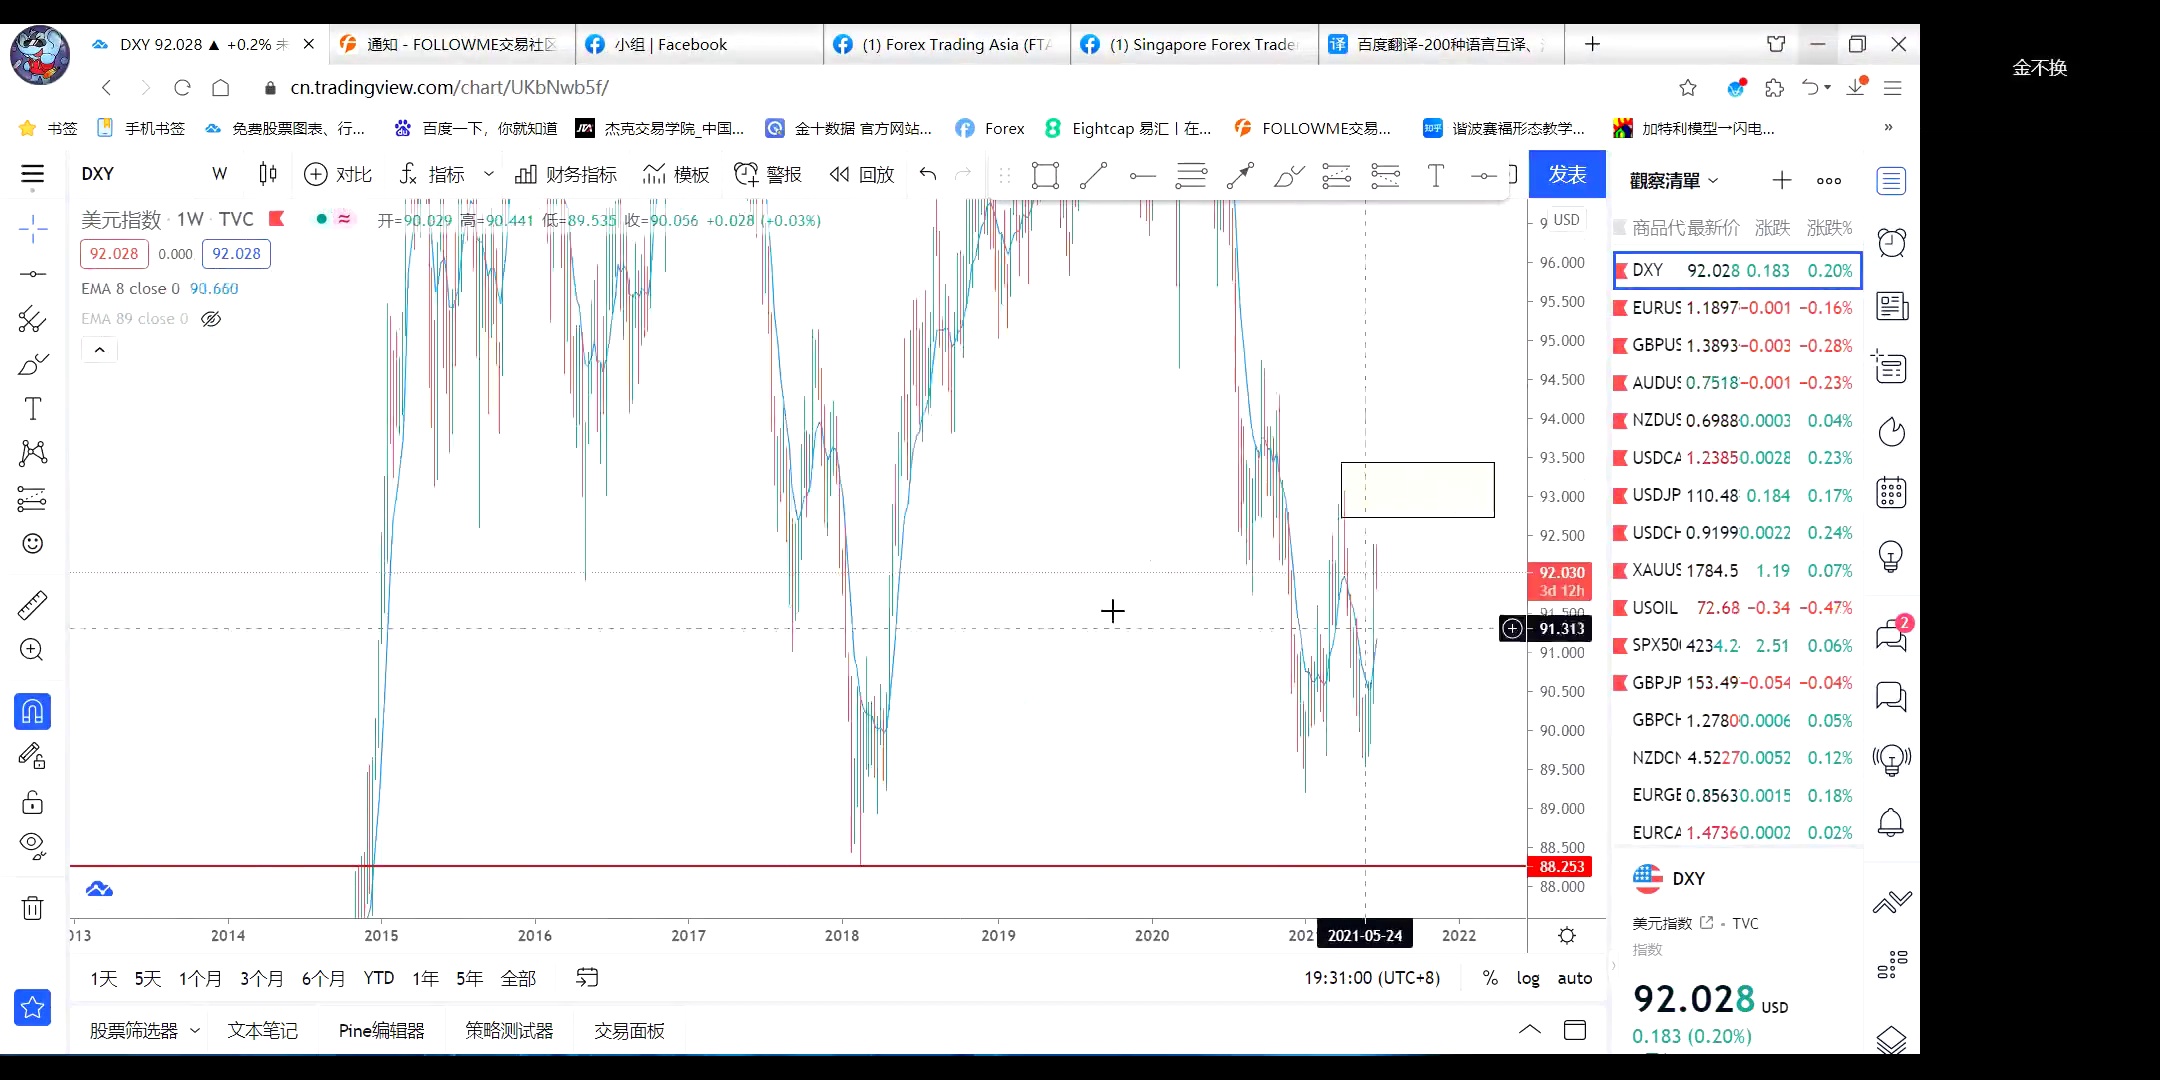The width and height of the screenshot is (2160, 1080).
Task: Select the text annotation tool in left sidebar
Action: coord(32,409)
